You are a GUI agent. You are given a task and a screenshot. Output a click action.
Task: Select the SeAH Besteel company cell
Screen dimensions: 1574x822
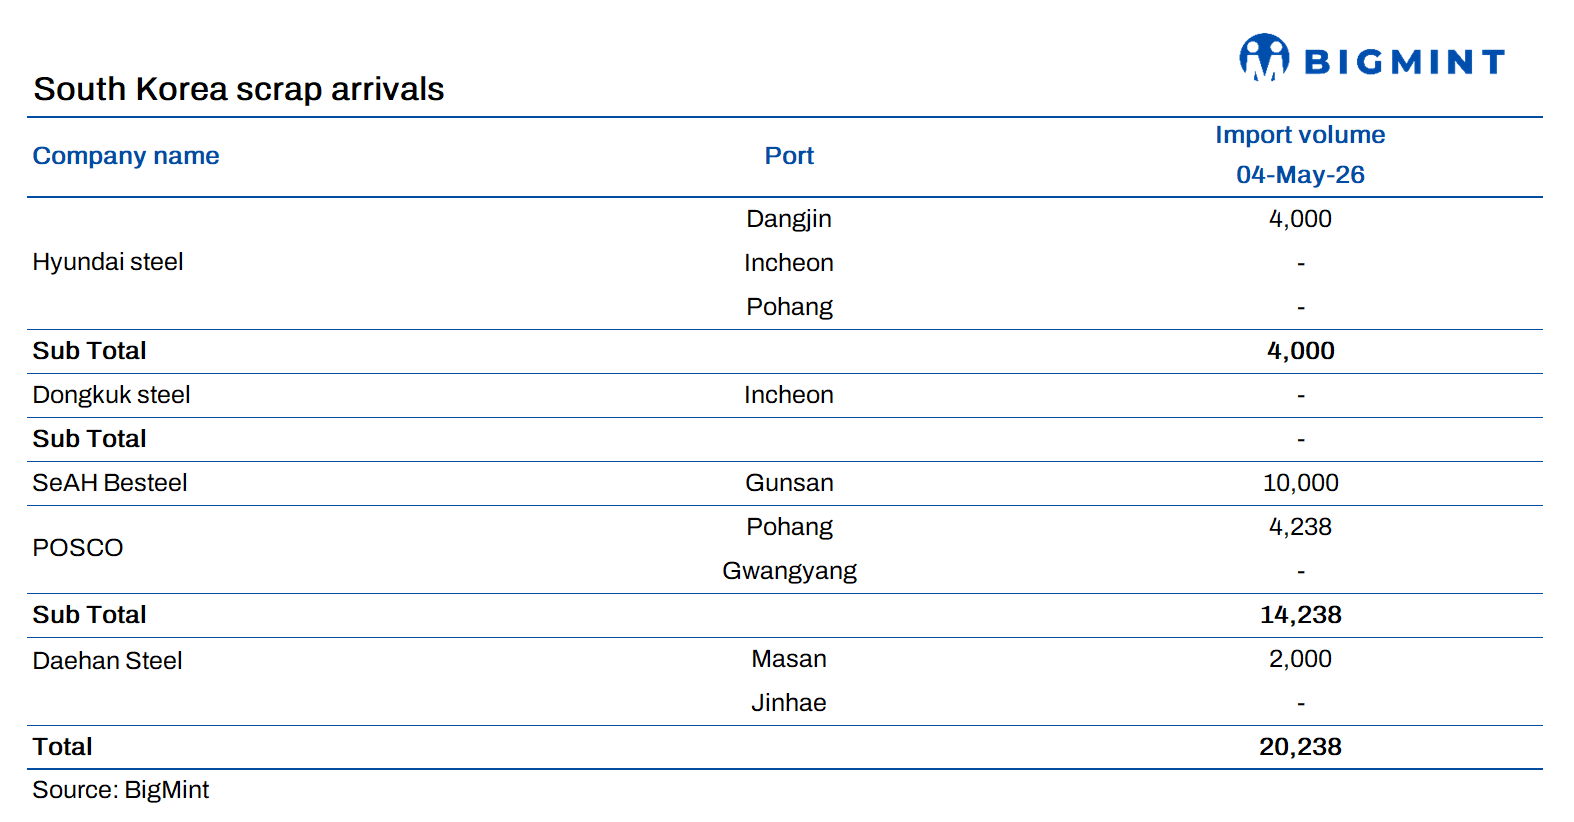[110, 483]
